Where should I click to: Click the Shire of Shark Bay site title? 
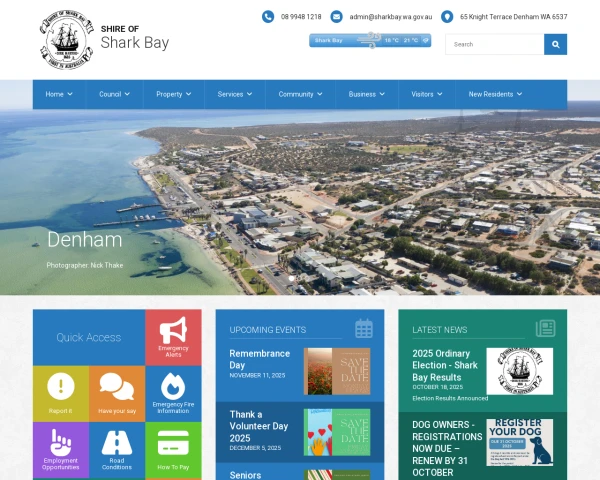point(135,38)
